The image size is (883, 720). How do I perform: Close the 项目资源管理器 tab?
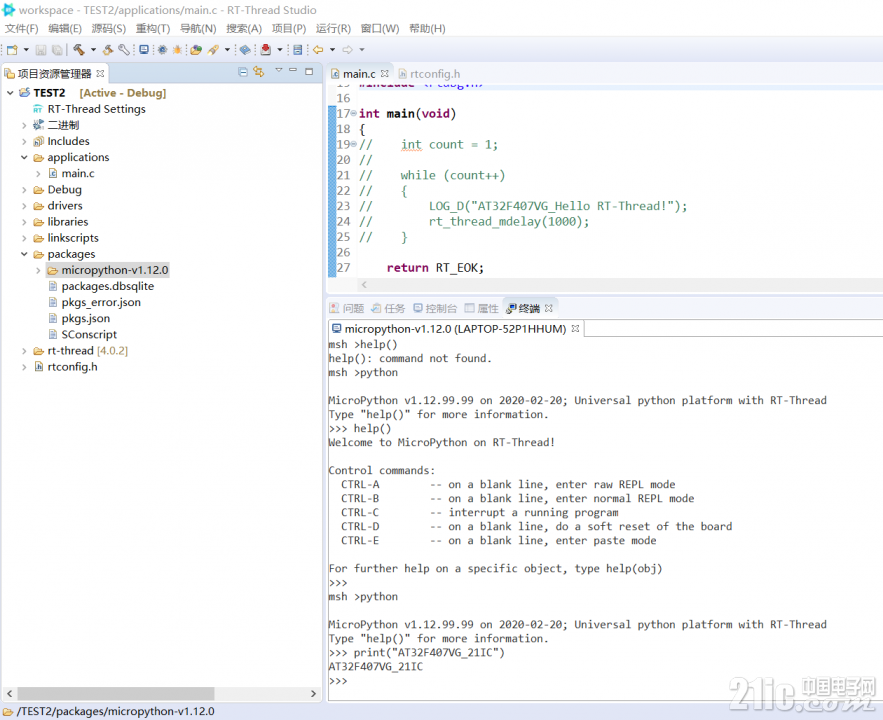point(100,74)
